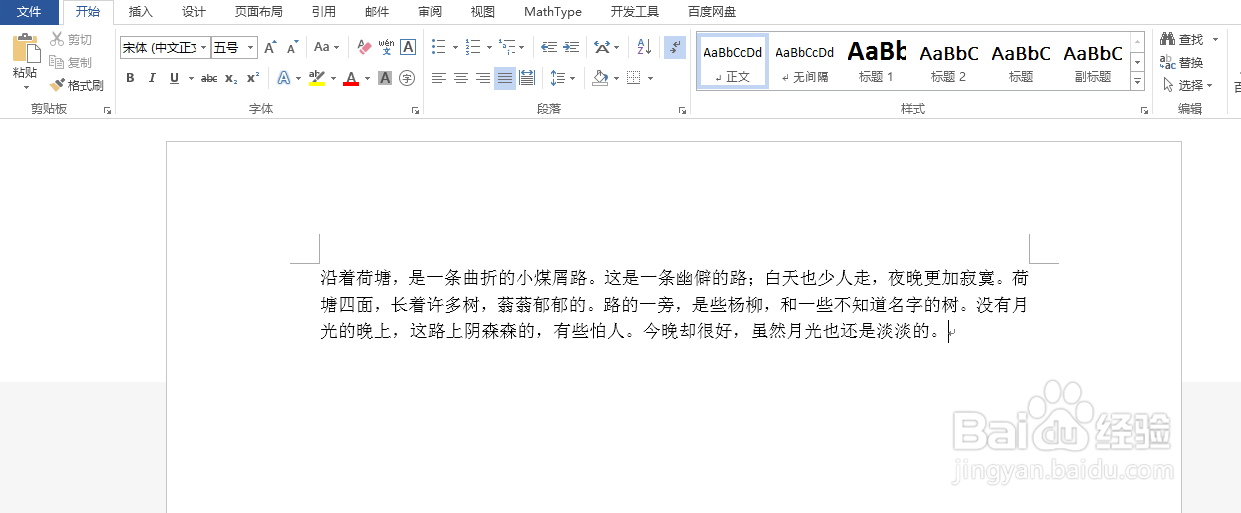The height and width of the screenshot is (513, 1241).
Task: Click the enclosed character (字) icon
Action: pyautogui.click(x=407, y=78)
